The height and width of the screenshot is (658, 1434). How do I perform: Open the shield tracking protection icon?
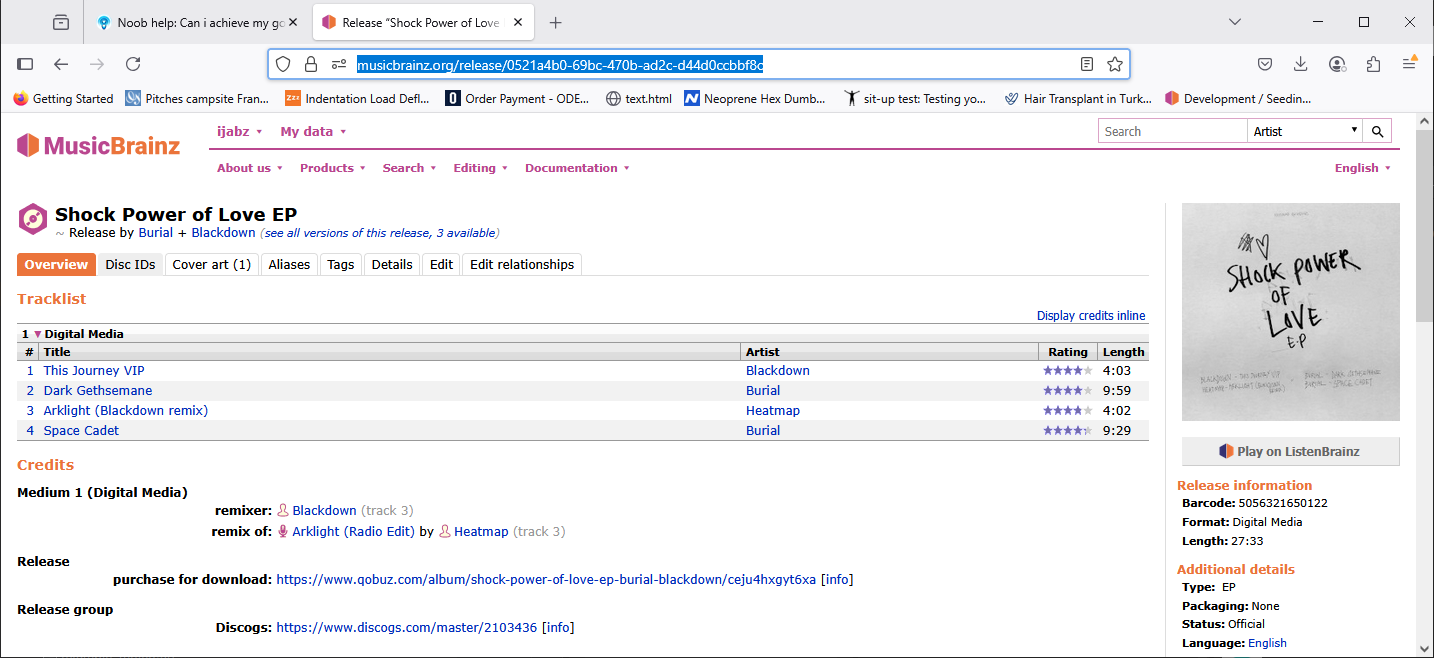click(283, 64)
